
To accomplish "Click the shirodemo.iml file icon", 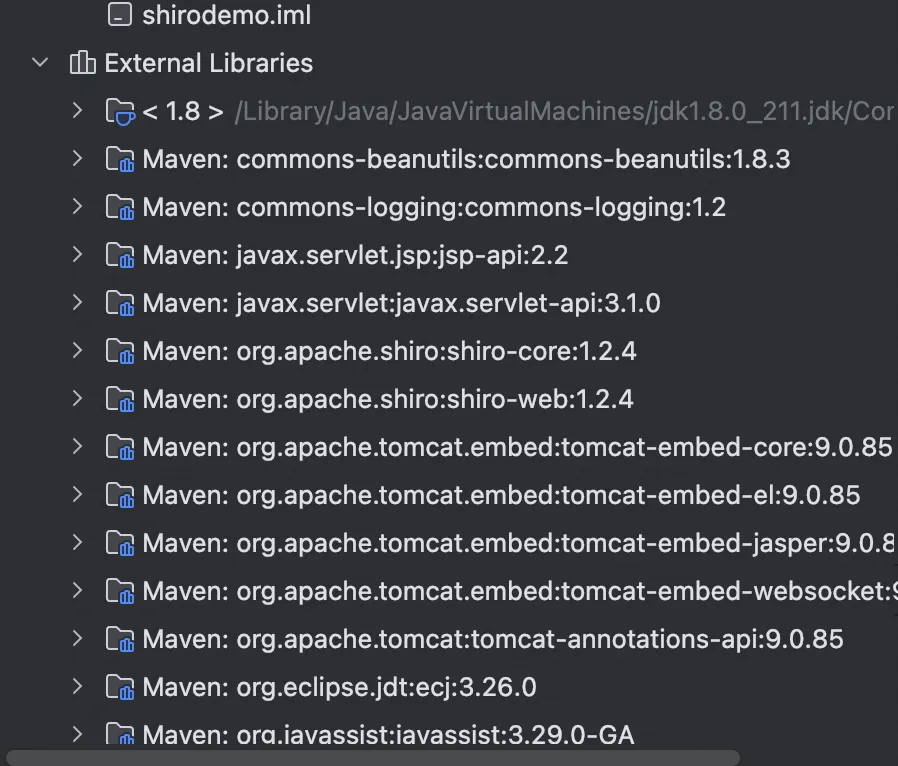I will 119,15.
